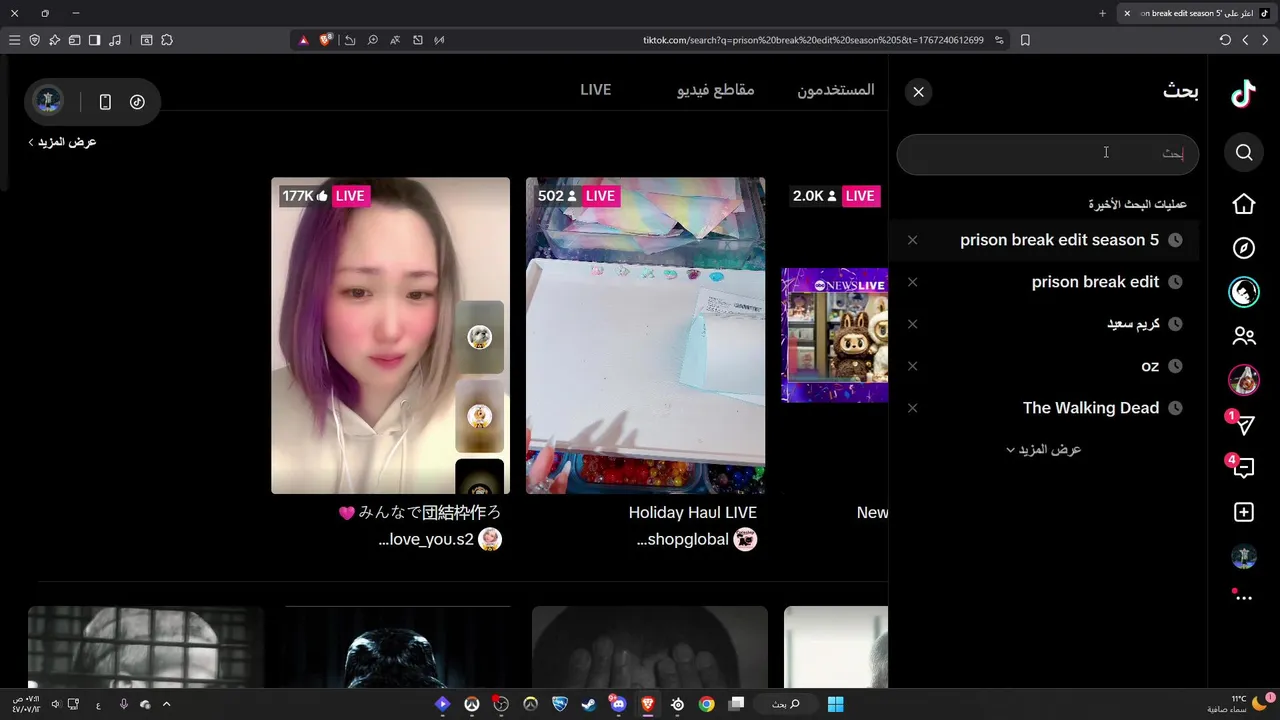The width and height of the screenshot is (1280, 720).
Task: Click the zoom magnifier icon in address bar
Action: pyautogui.click(x=372, y=40)
